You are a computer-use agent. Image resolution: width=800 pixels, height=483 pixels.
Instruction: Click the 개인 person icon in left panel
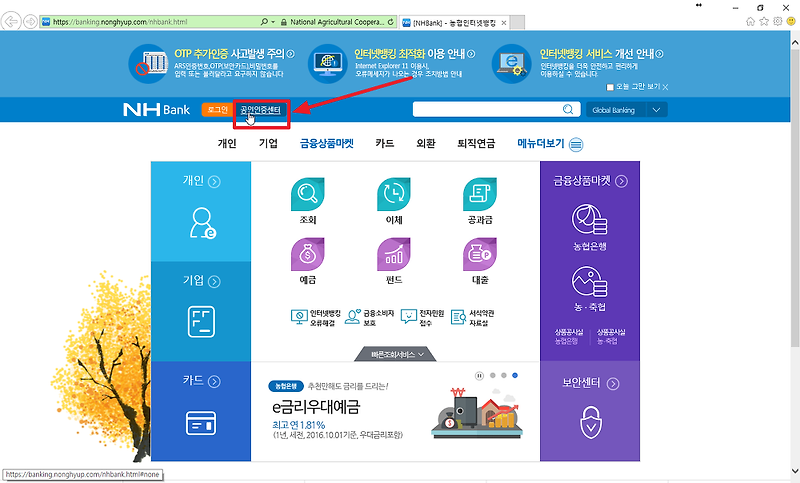202,223
